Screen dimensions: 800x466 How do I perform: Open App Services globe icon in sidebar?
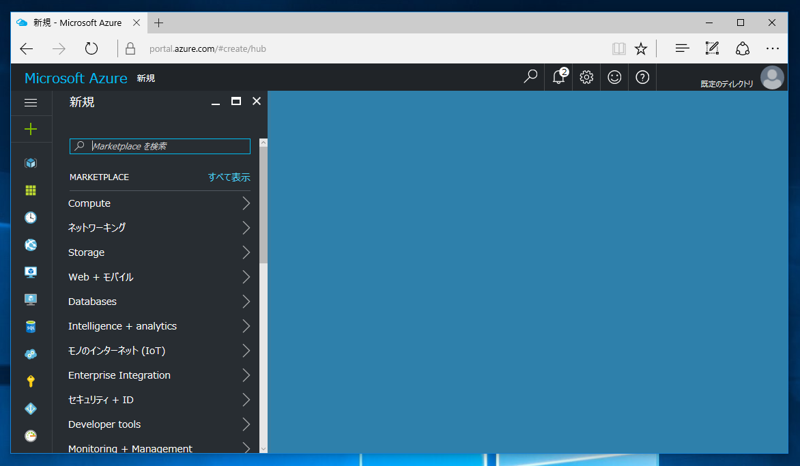pyautogui.click(x=31, y=245)
